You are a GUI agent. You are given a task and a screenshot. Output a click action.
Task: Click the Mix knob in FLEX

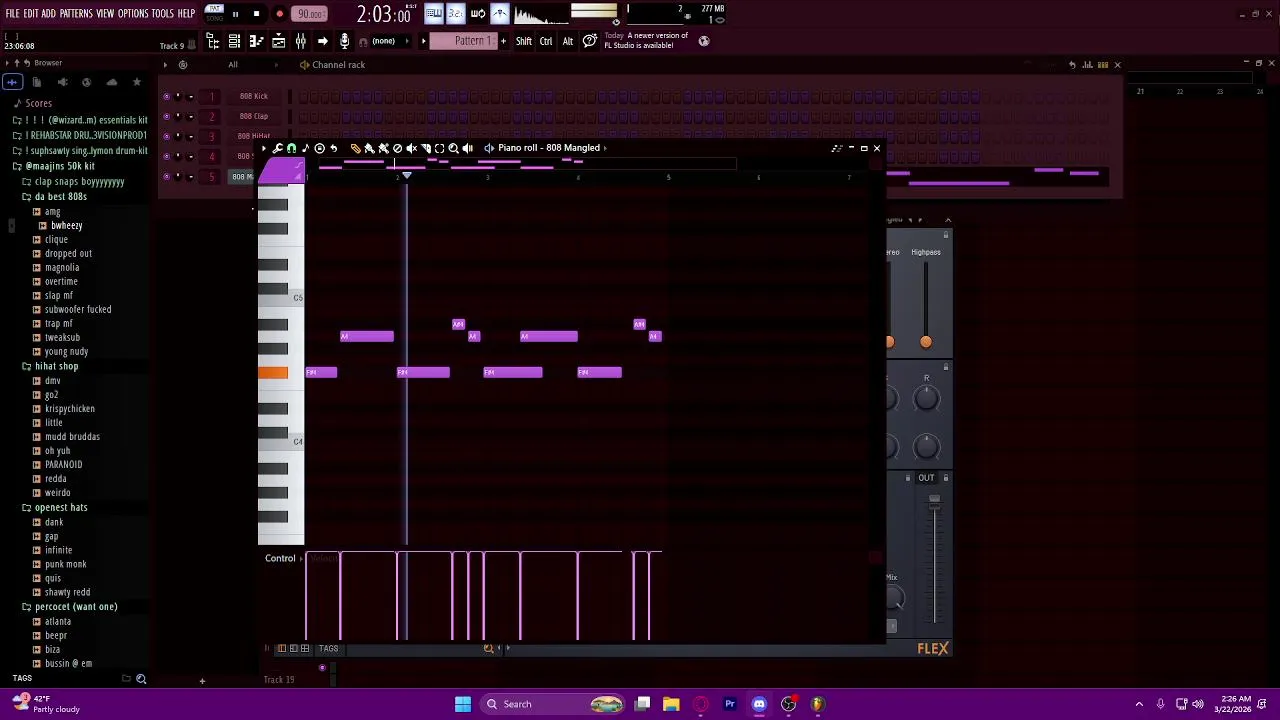pyautogui.click(x=893, y=599)
